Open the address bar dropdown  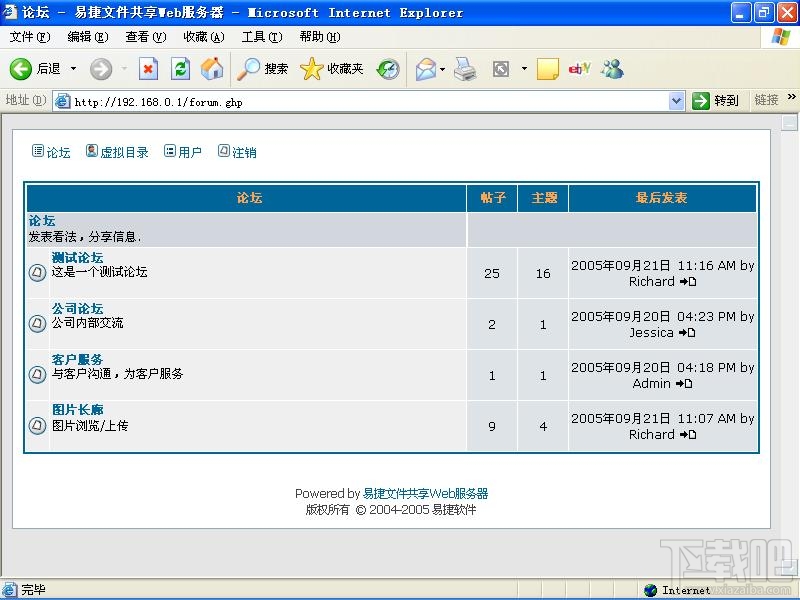click(x=676, y=100)
